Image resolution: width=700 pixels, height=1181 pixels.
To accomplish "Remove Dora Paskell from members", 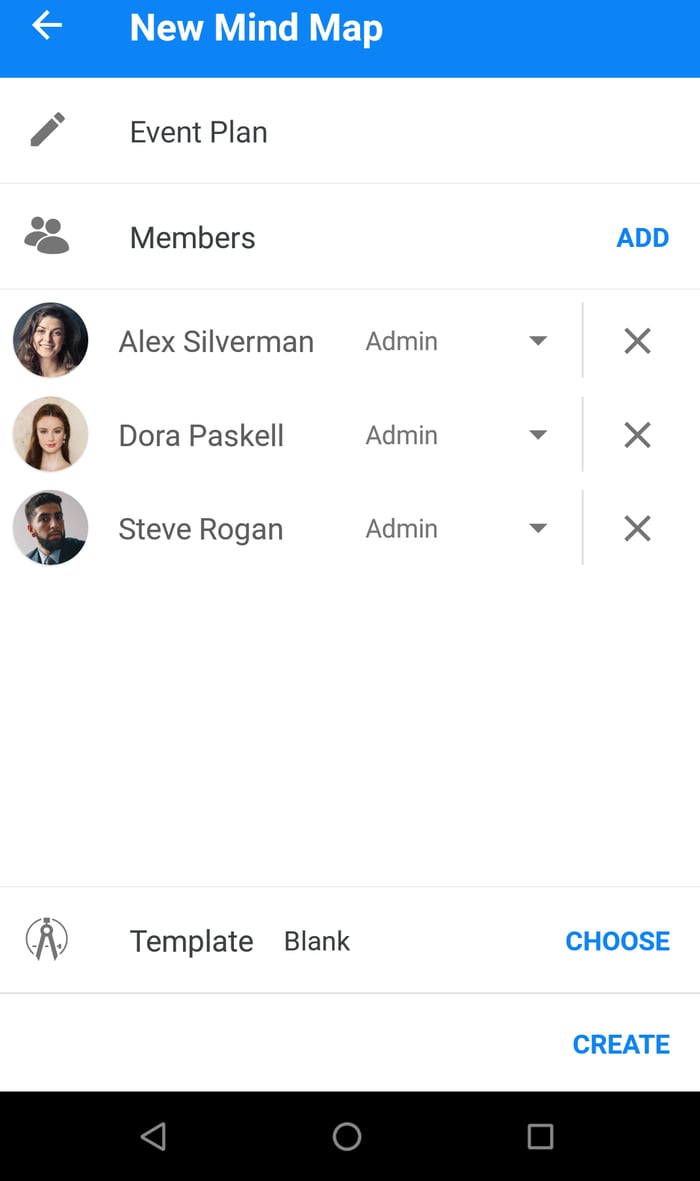I will point(637,435).
